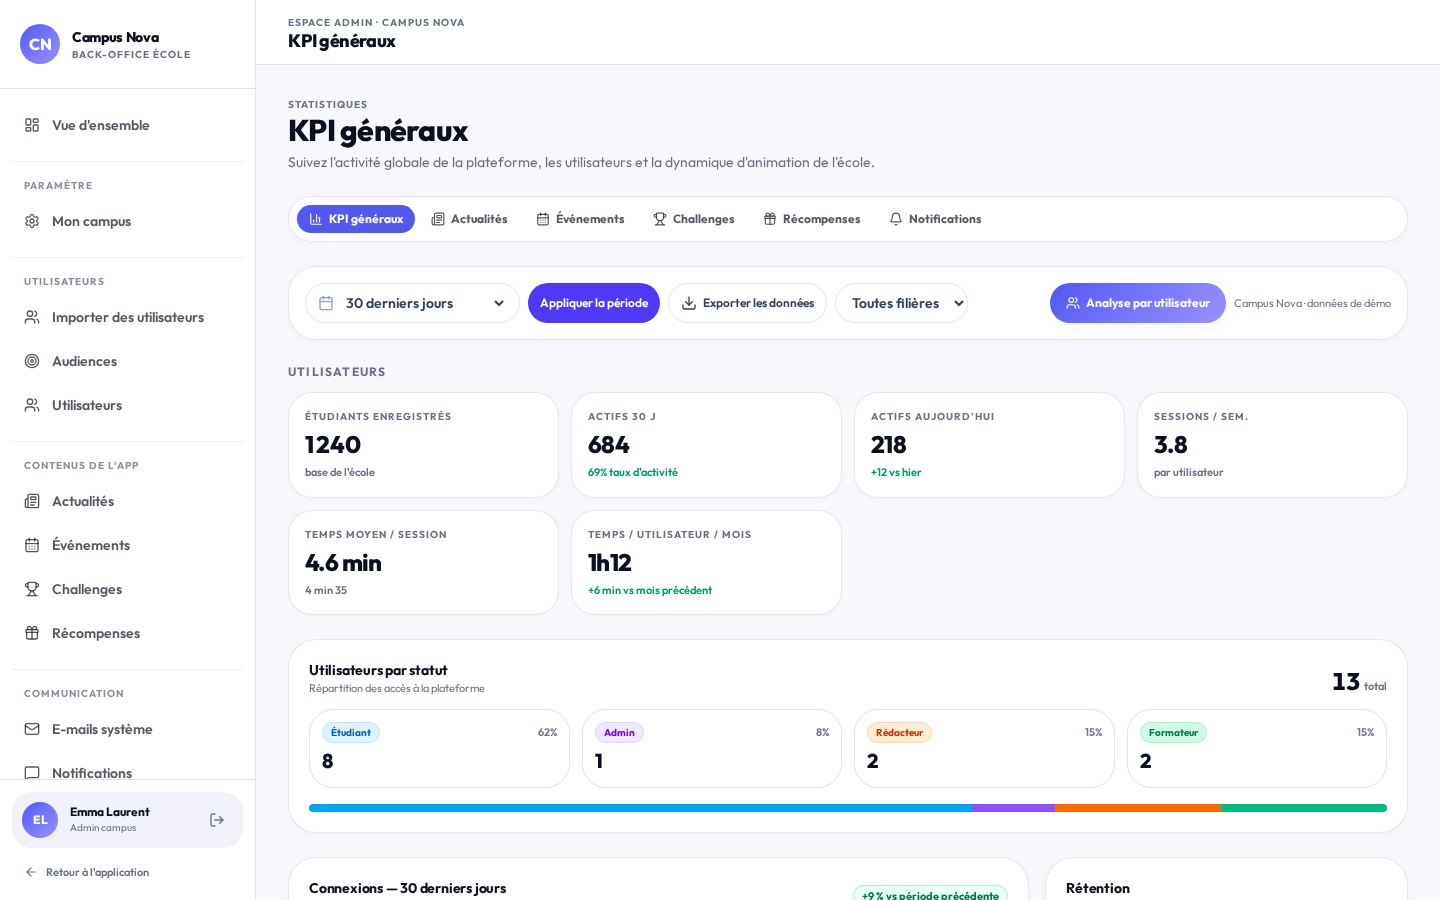
Task: Select the Notifications tab
Action: tap(935, 219)
